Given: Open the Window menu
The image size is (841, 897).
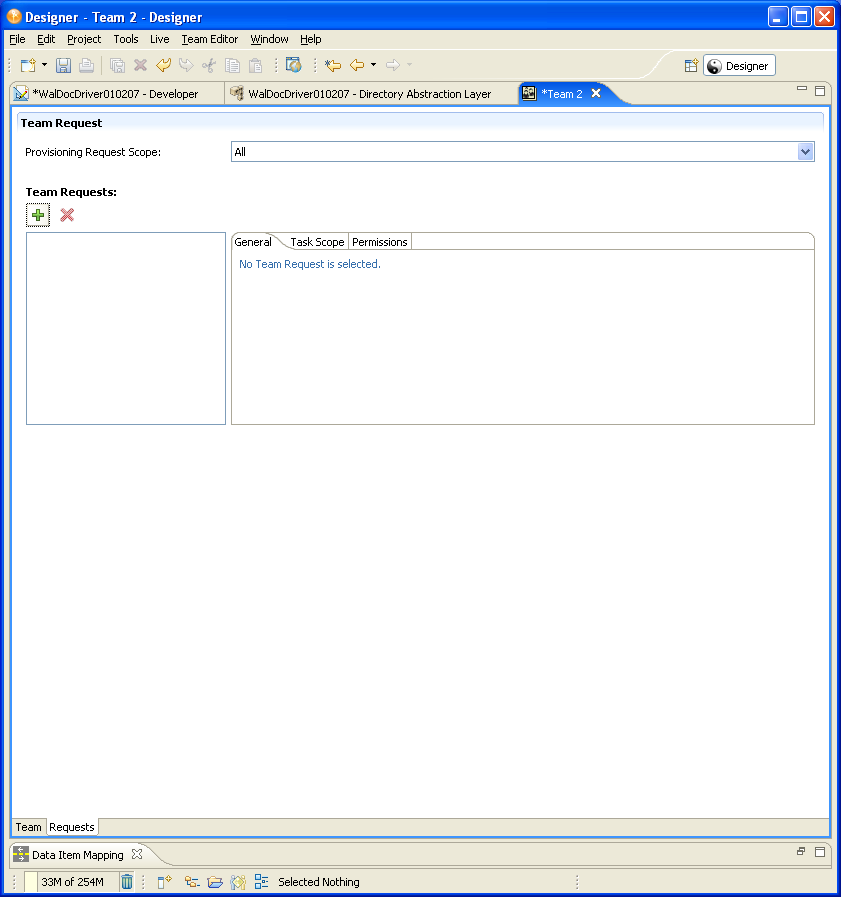Looking at the screenshot, I should pos(269,39).
